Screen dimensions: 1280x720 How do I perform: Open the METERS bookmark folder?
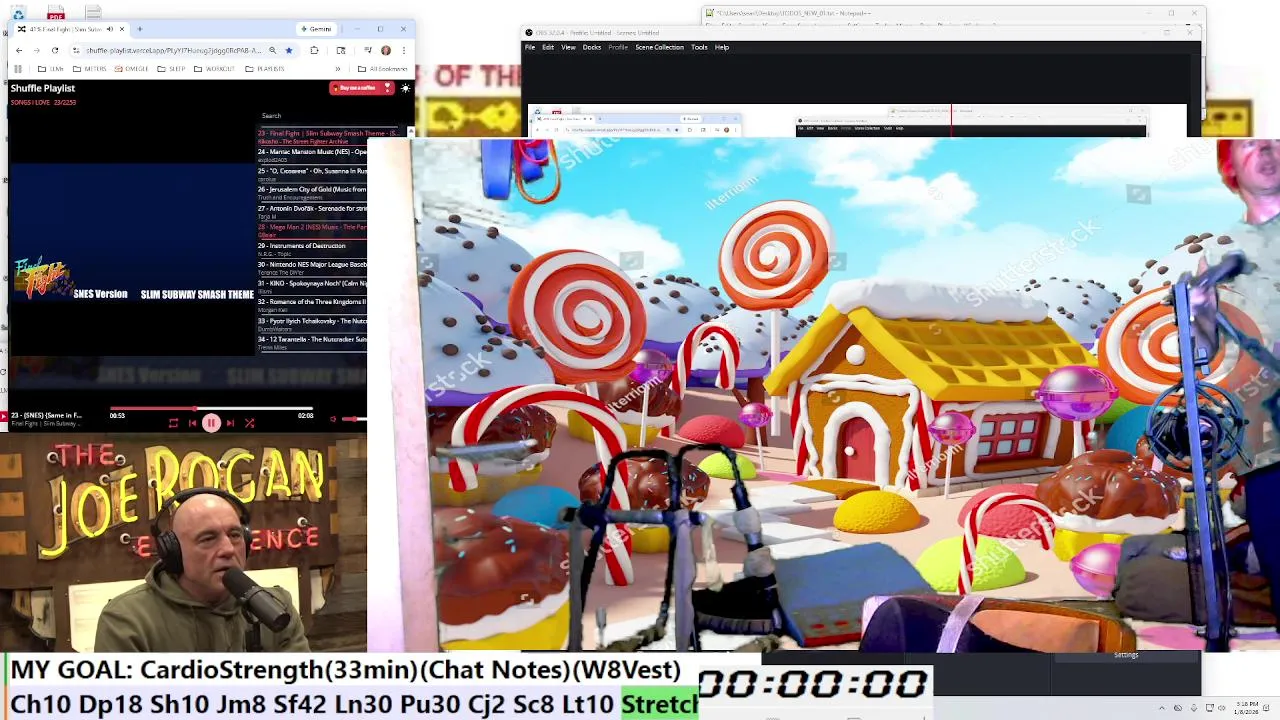(x=90, y=69)
